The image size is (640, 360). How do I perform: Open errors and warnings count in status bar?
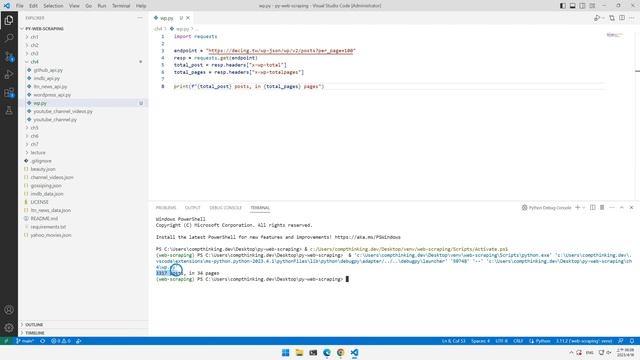coord(60,341)
